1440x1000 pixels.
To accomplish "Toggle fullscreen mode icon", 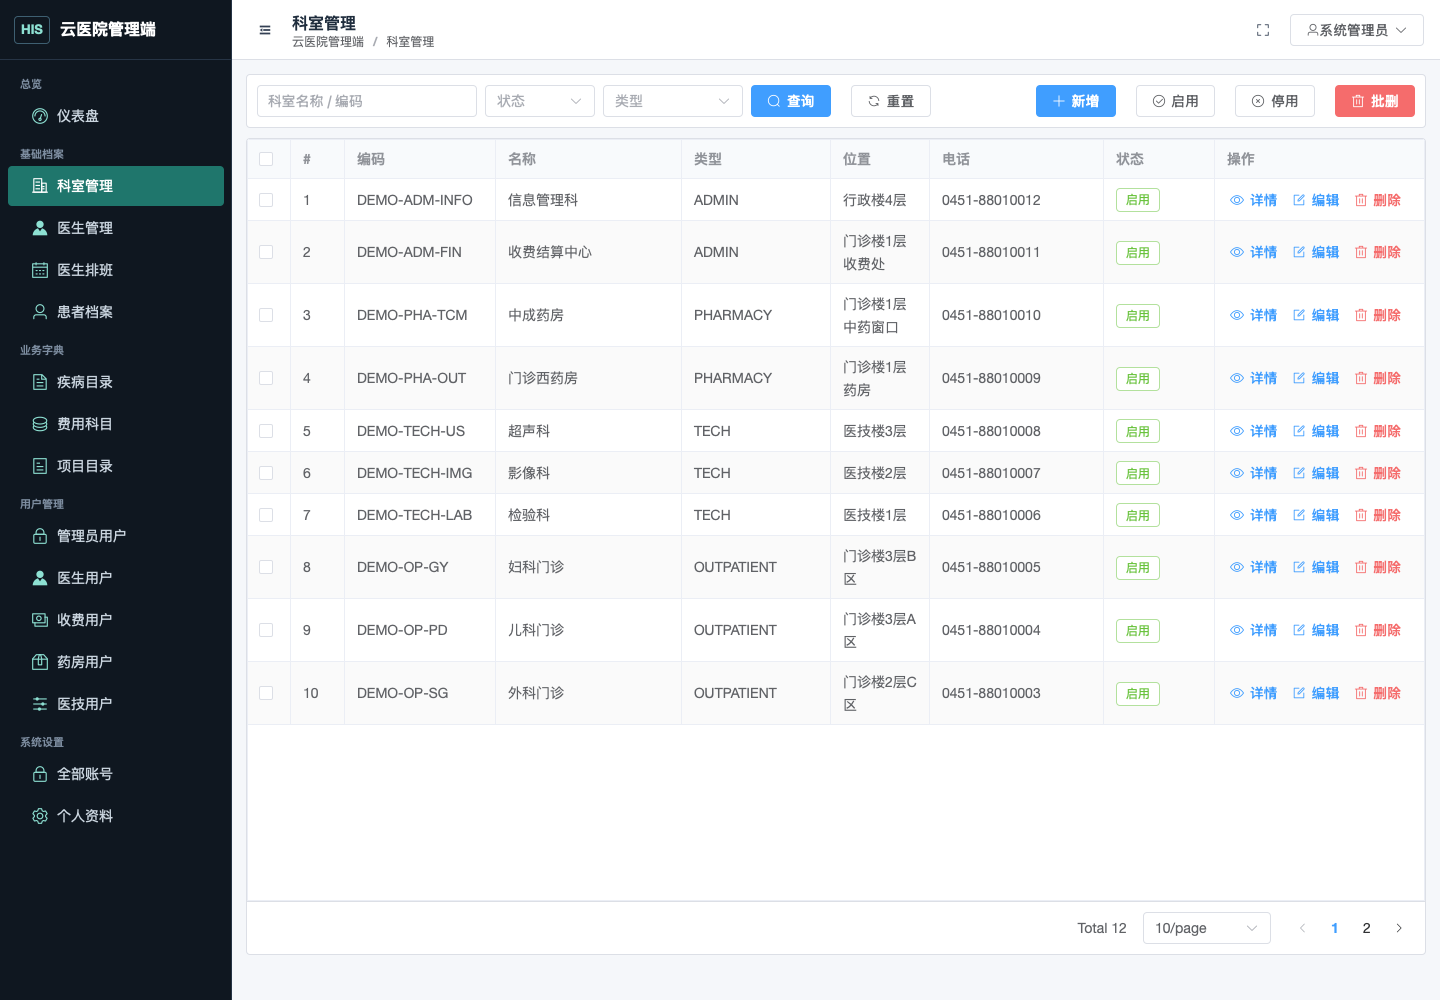I will [x=1263, y=30].
